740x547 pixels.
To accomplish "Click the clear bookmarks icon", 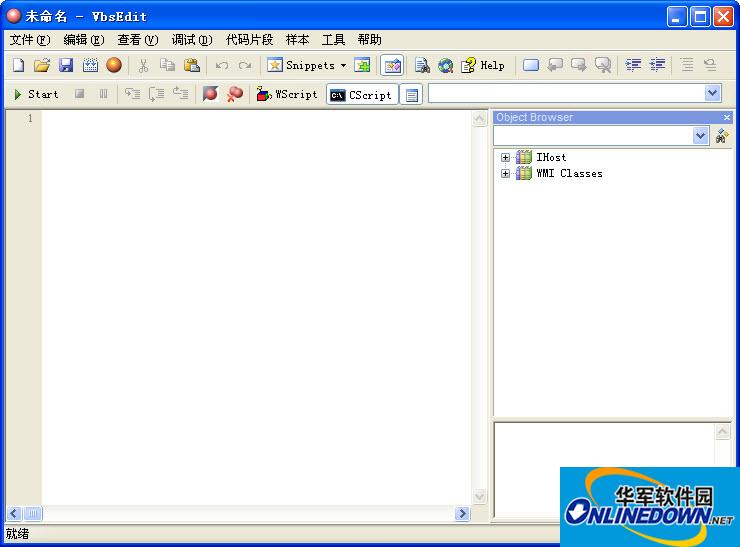I will [603, 65].
